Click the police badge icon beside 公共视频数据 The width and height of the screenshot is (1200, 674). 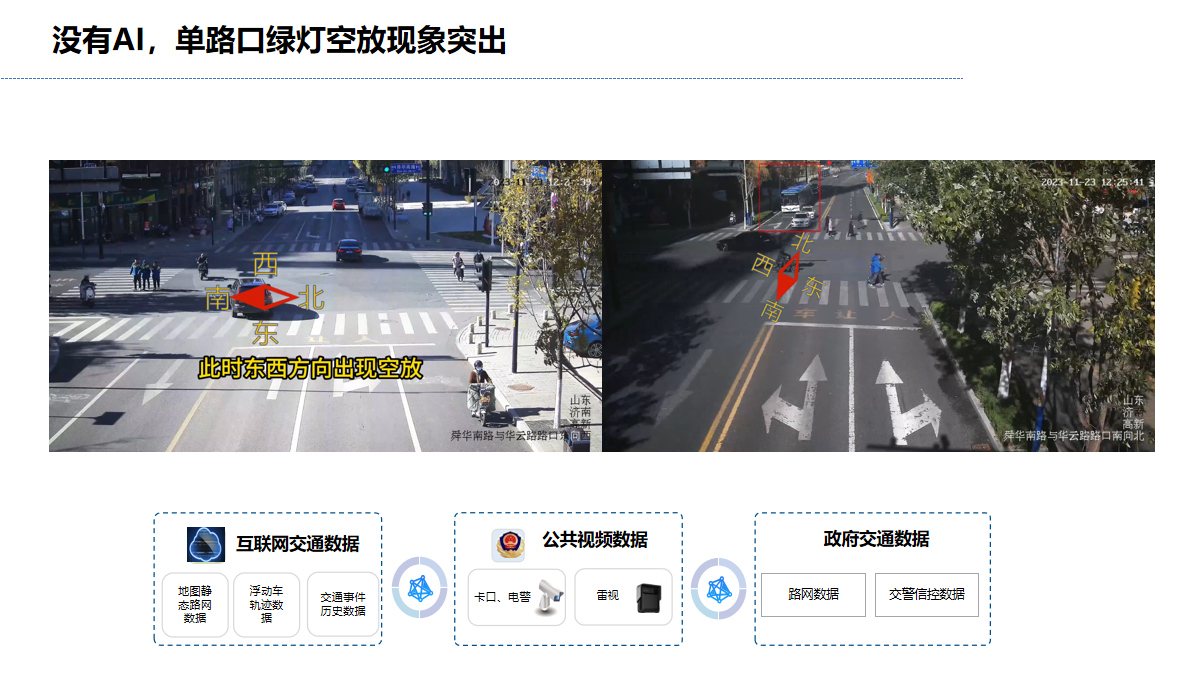[x=508, y=544]
